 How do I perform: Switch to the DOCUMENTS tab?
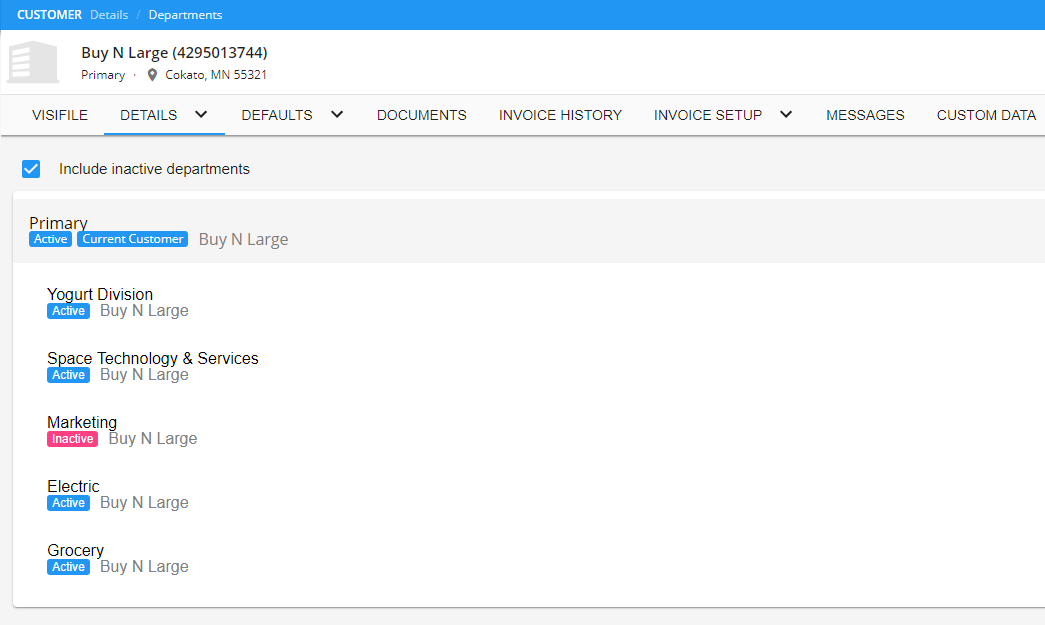[422, 115]
